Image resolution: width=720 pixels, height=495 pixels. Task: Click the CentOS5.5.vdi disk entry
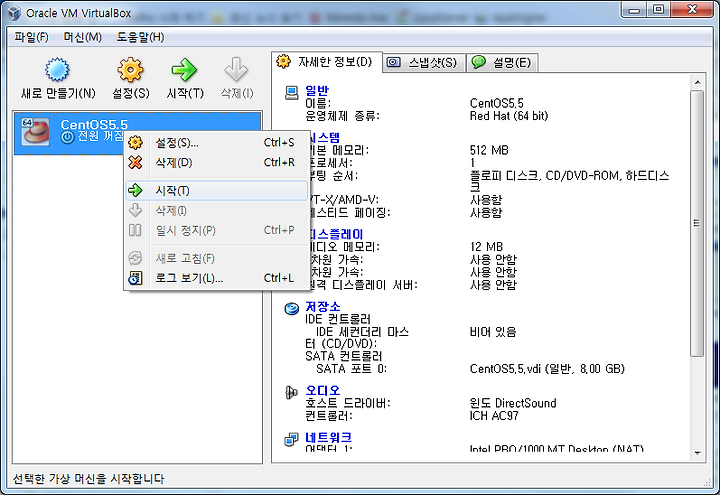point(547,369)
